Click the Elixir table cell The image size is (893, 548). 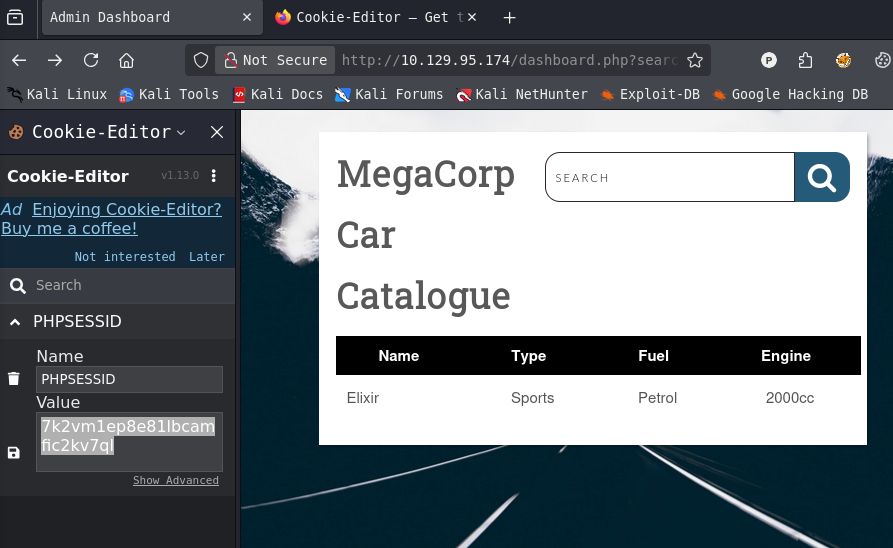click(363, 398)
